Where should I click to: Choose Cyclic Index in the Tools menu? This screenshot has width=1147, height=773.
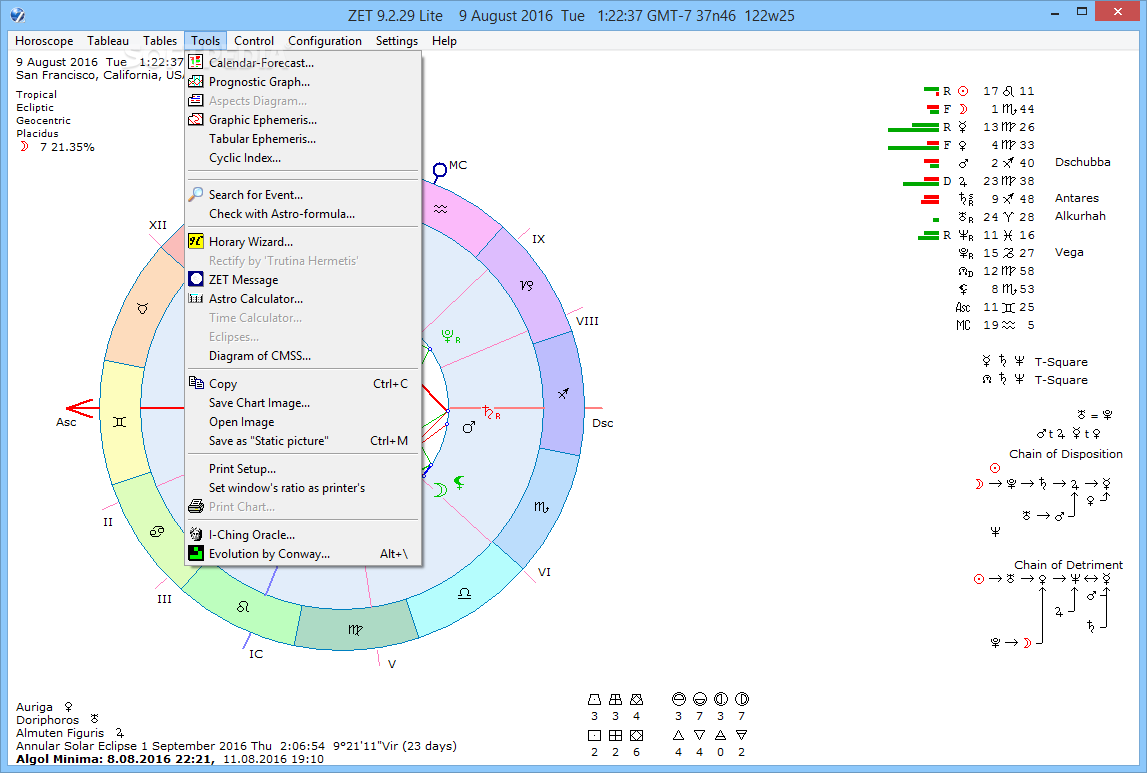pyautogui.click(x=304, y=157)
